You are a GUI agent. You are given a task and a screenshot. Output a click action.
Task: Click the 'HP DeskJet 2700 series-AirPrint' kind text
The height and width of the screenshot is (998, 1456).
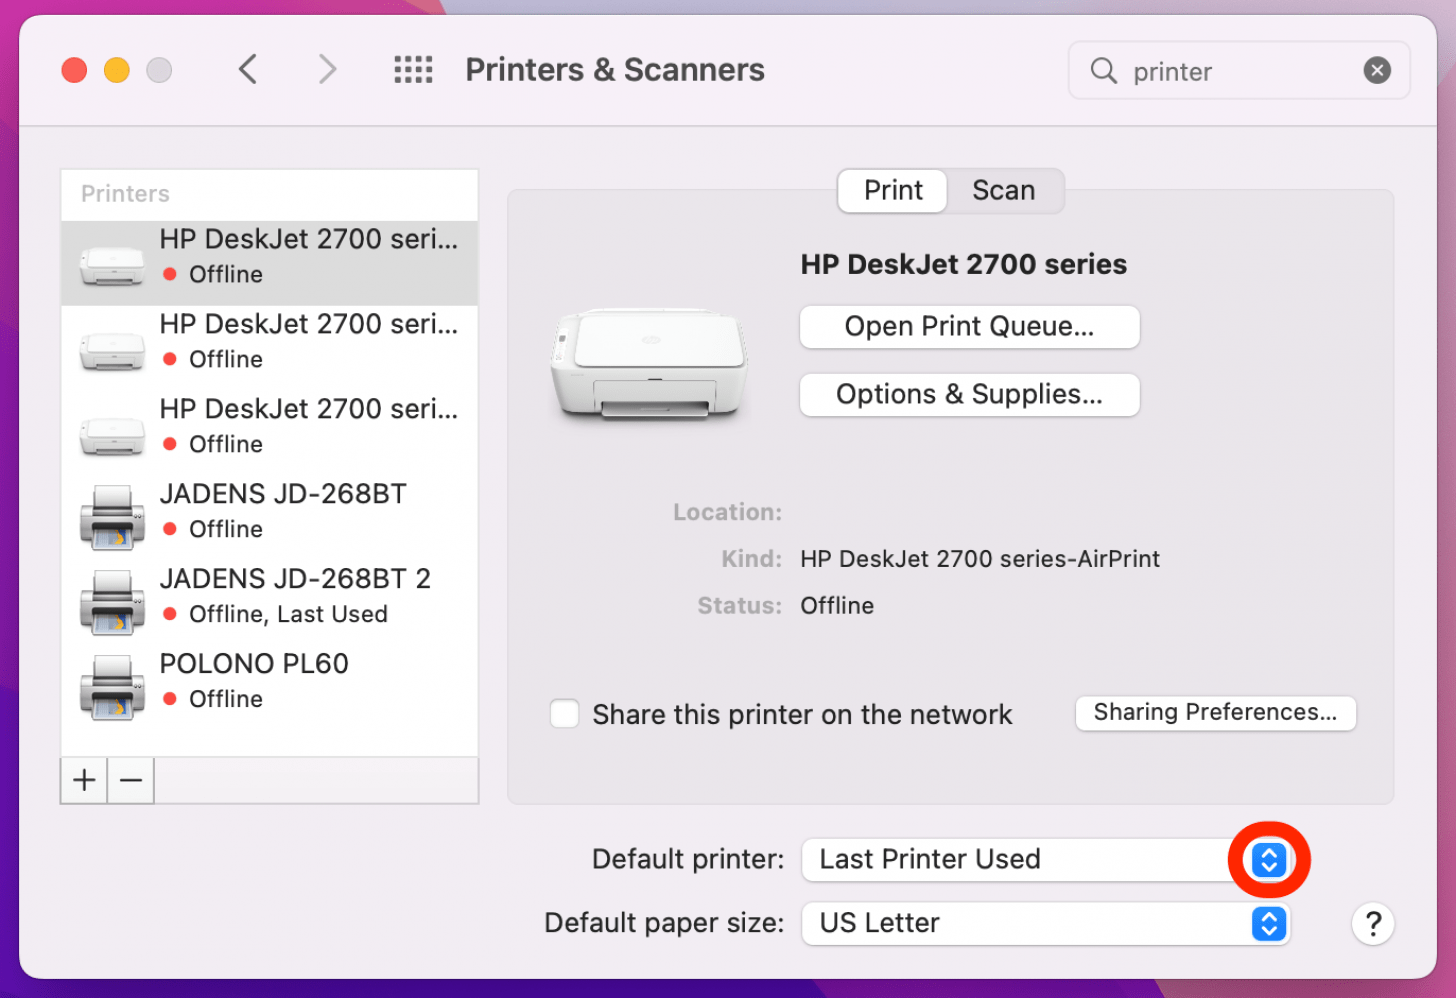[x=980, y=559]
